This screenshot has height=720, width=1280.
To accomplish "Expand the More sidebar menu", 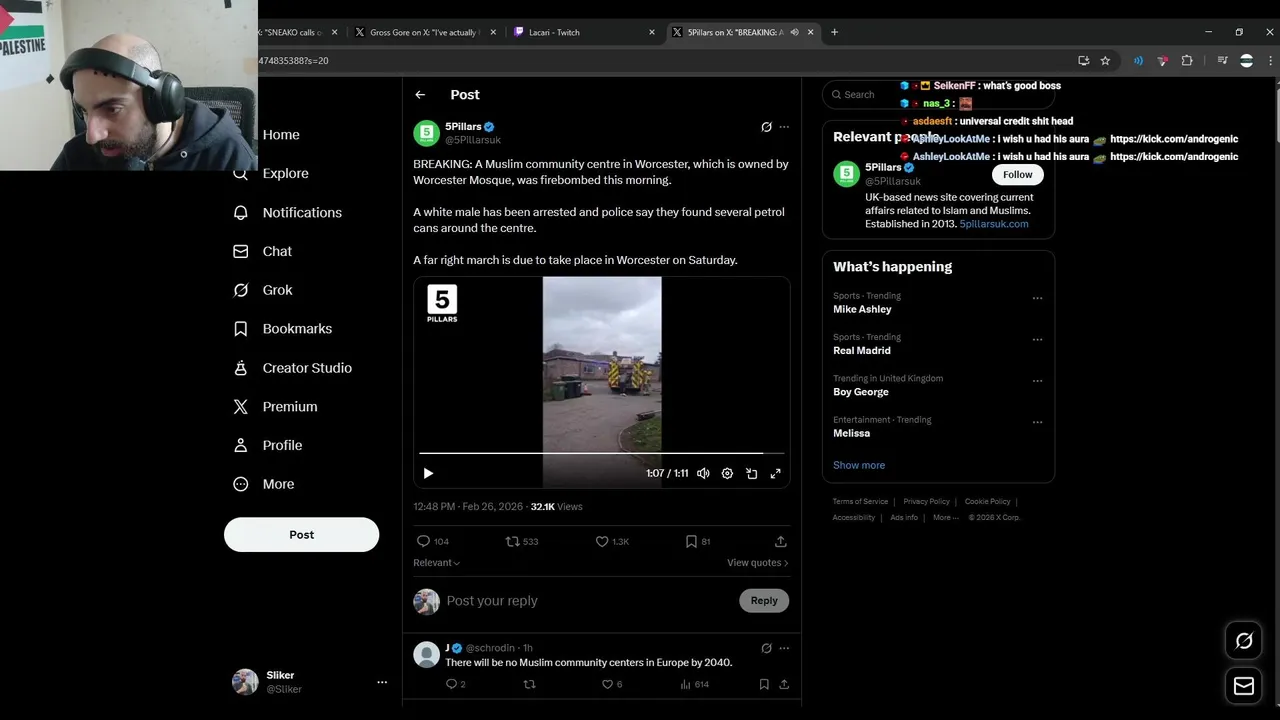I will coord(264,484).
